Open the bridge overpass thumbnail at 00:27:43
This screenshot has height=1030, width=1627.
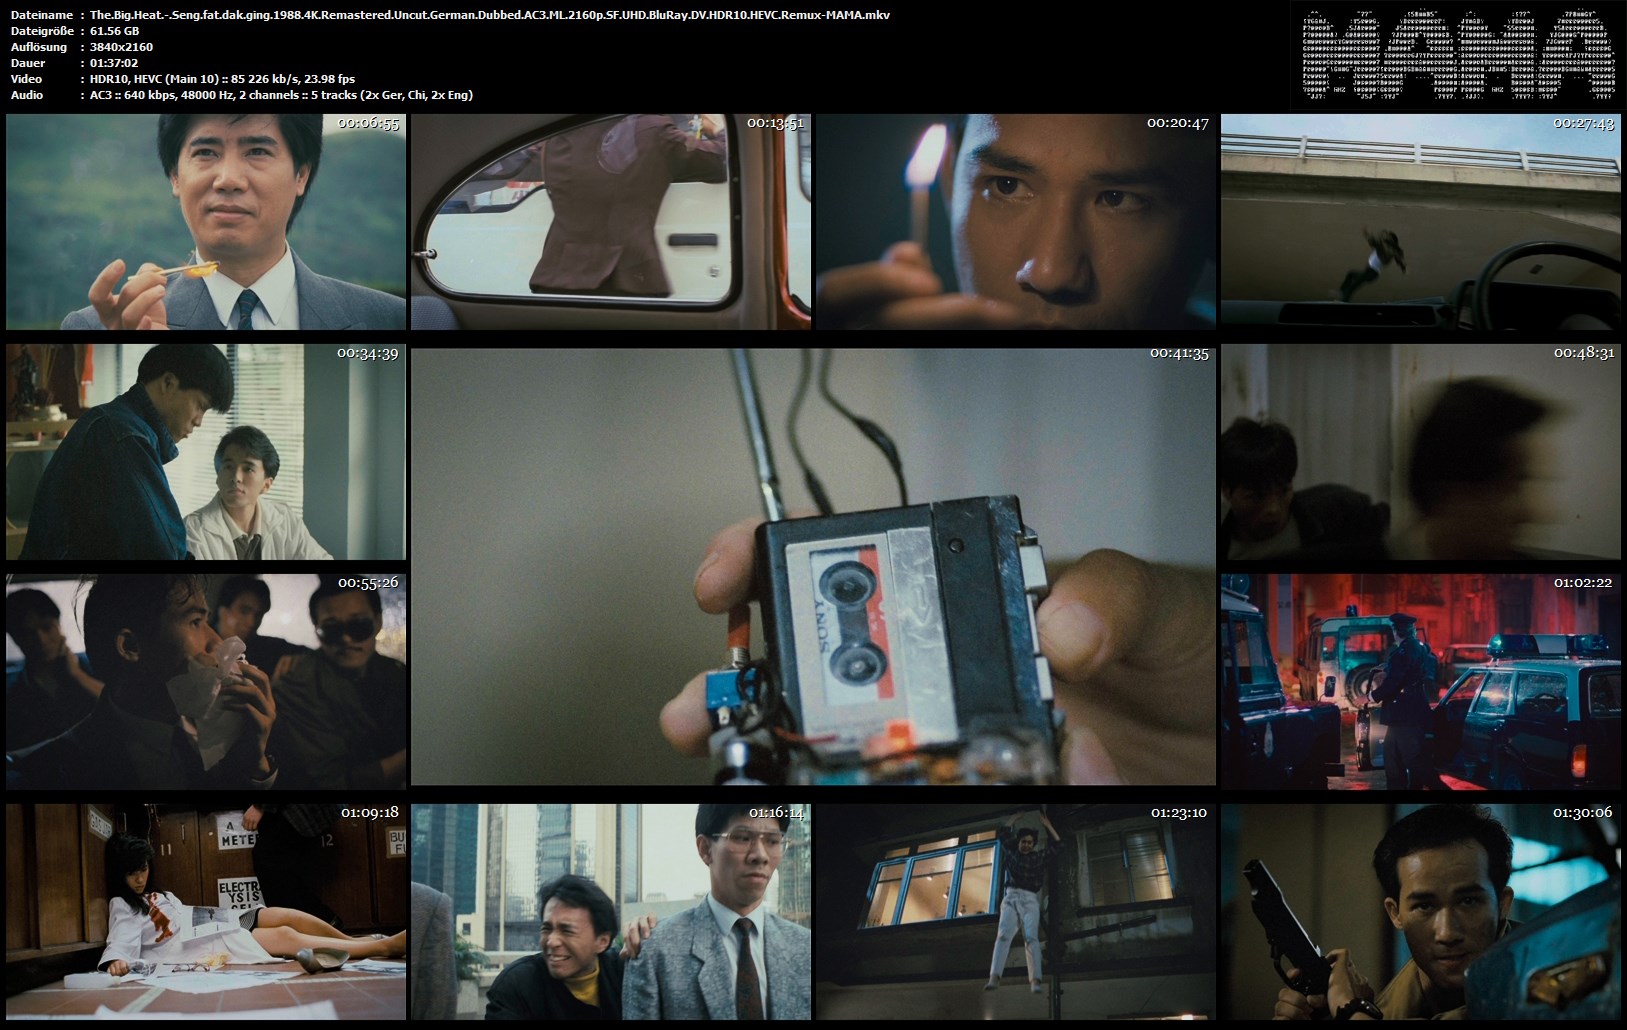point(1420,221)
